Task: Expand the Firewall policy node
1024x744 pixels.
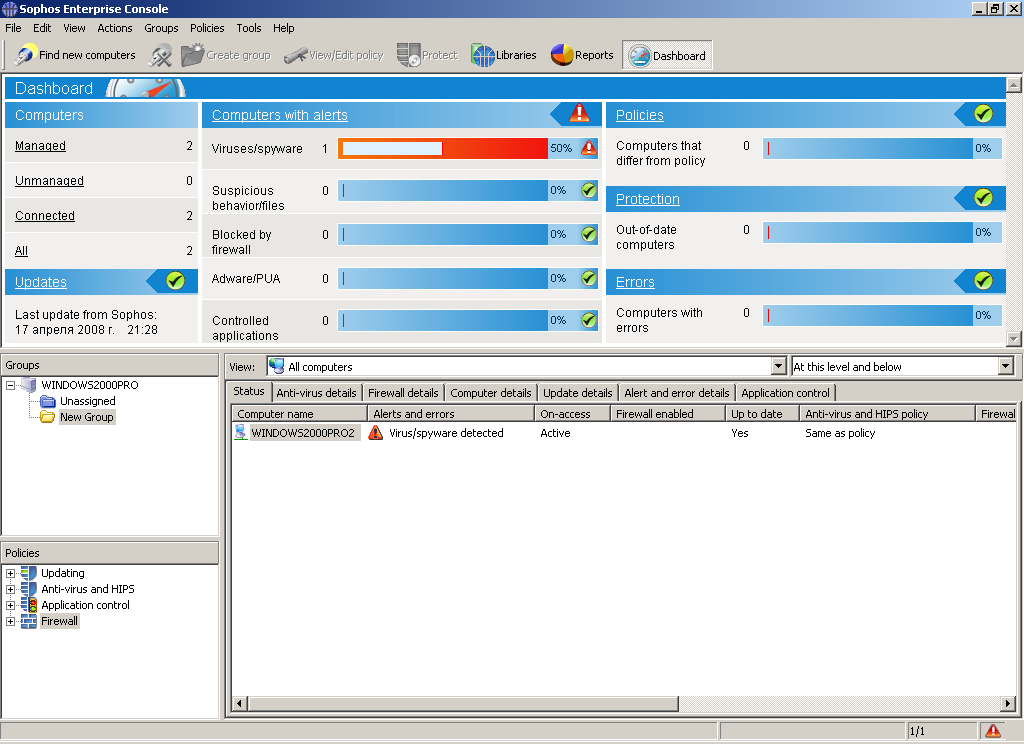Action: point(10,621)
